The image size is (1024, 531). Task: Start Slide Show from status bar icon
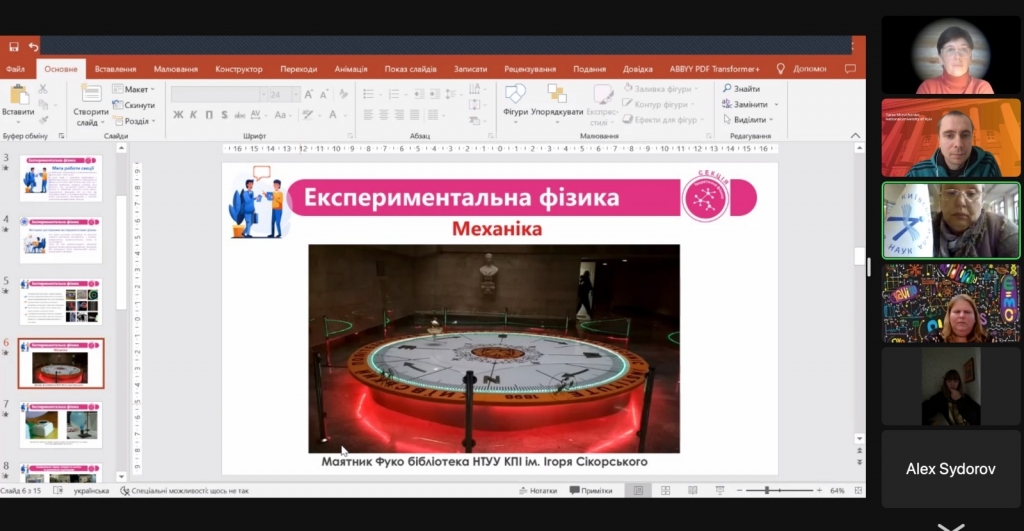click(720, 491)
